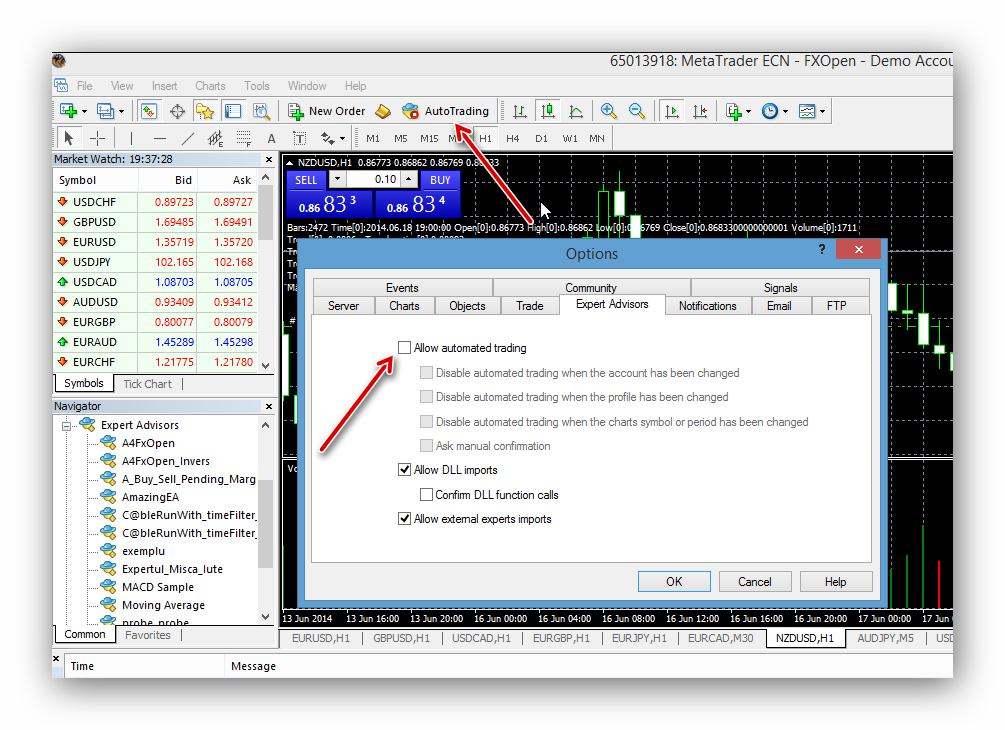The width and height of the screenshot is (1005, 730).
Task: Select EURUSD row in Market Watch
Action: pyautogui.click(x=156, y=242)
